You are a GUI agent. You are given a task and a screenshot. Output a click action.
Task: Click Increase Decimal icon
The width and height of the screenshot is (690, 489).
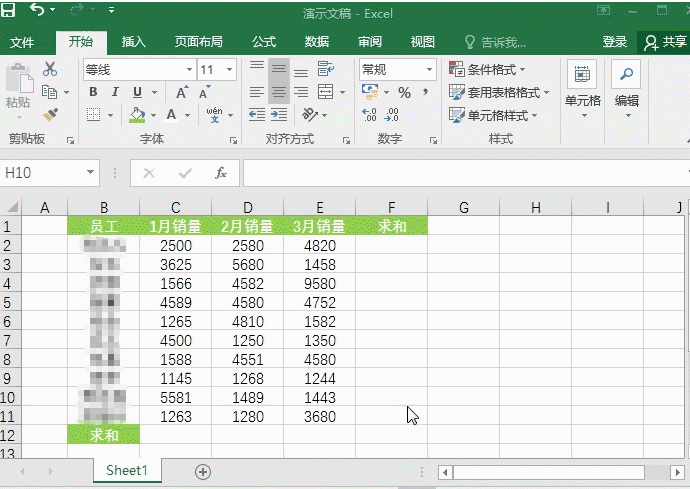(x=369, y=115)
